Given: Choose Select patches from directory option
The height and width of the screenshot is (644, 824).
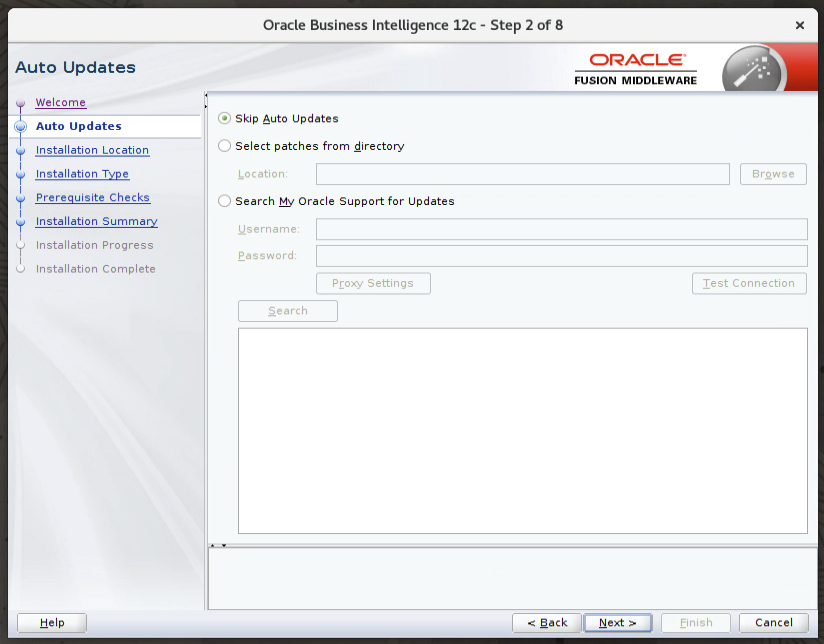Looking at the screenshot, I should pyautogui.click(x=224, y=146).
